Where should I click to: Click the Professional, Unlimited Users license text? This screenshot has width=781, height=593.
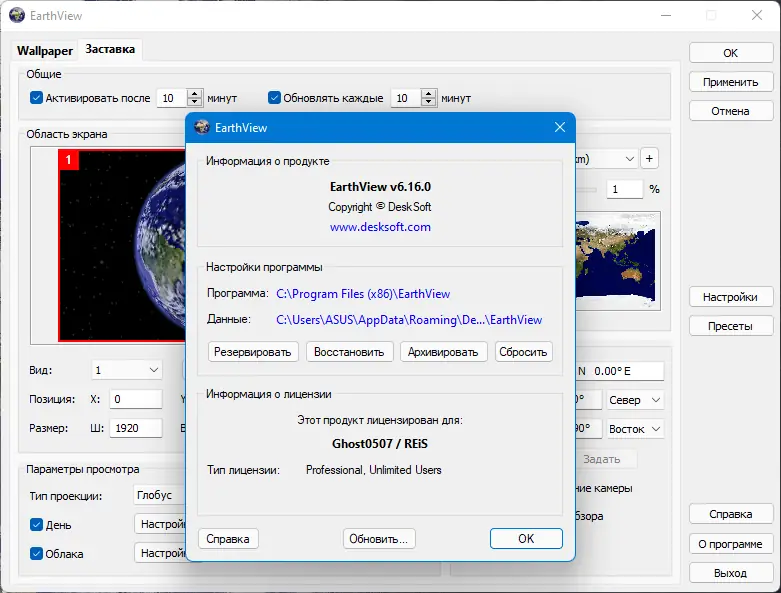tap(374, 470)
